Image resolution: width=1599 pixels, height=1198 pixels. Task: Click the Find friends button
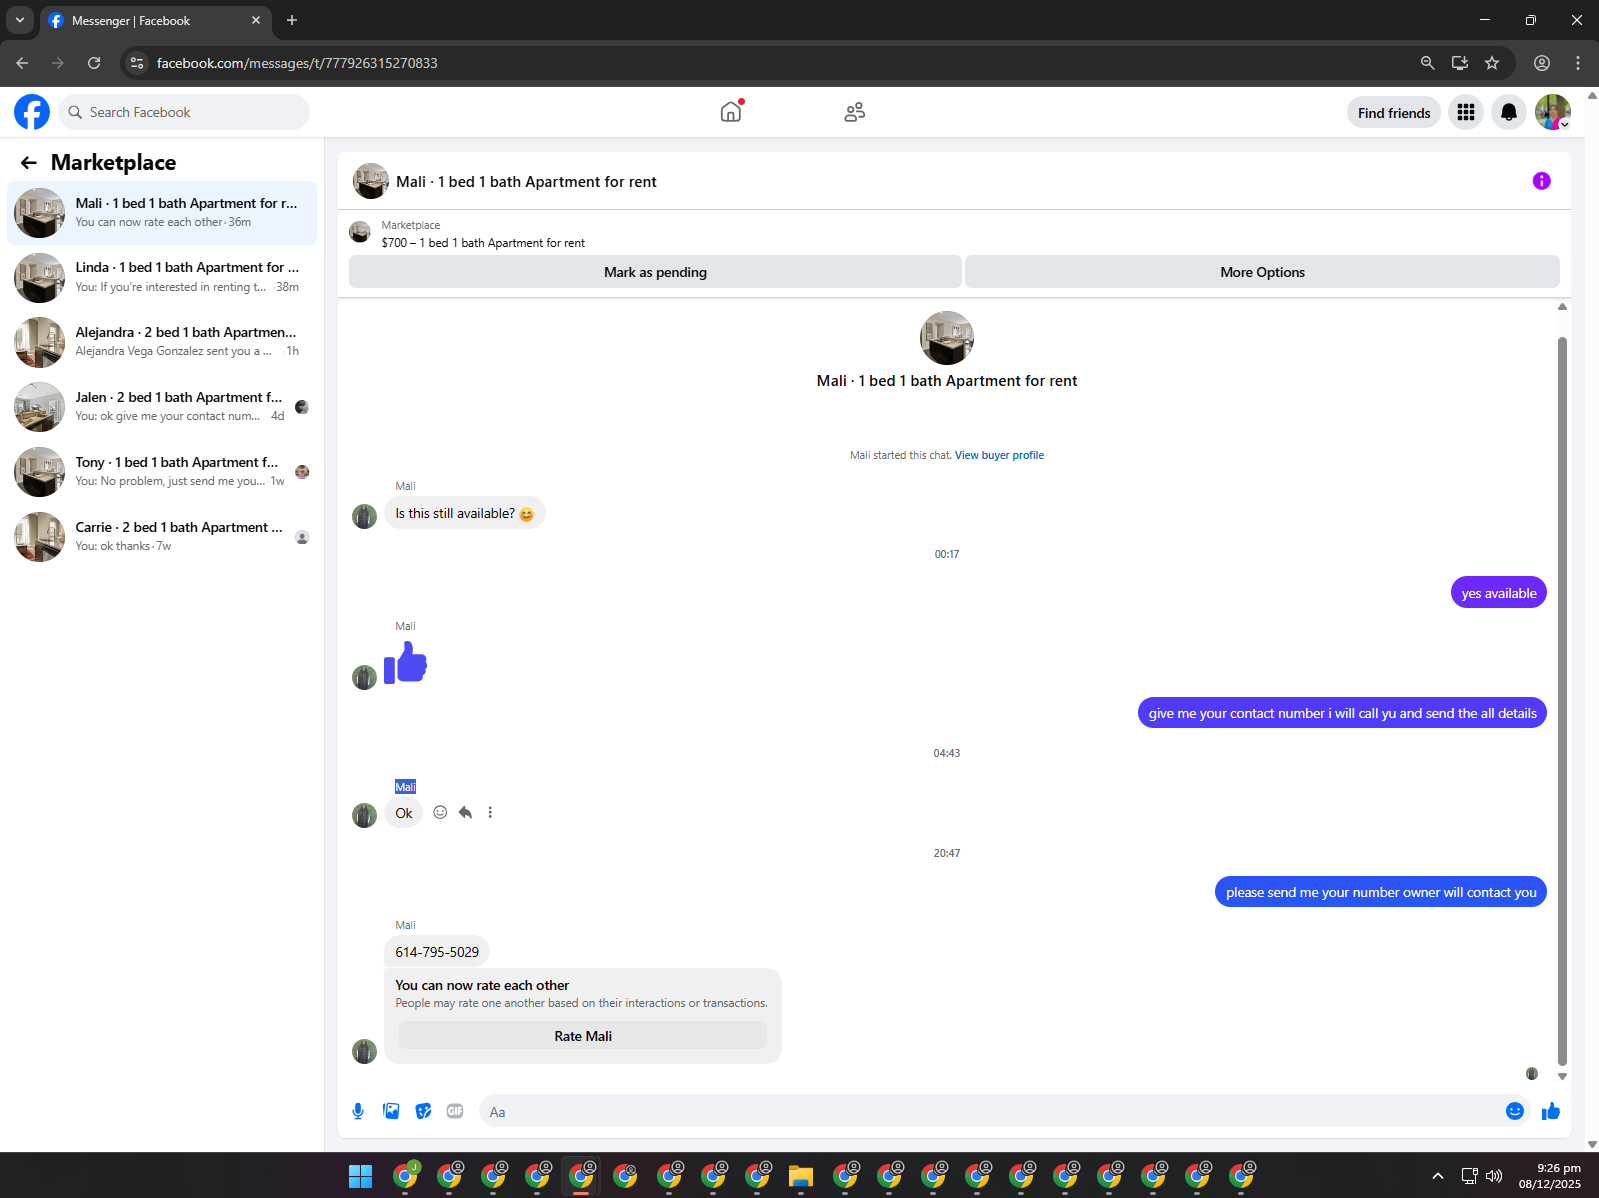1394,113
